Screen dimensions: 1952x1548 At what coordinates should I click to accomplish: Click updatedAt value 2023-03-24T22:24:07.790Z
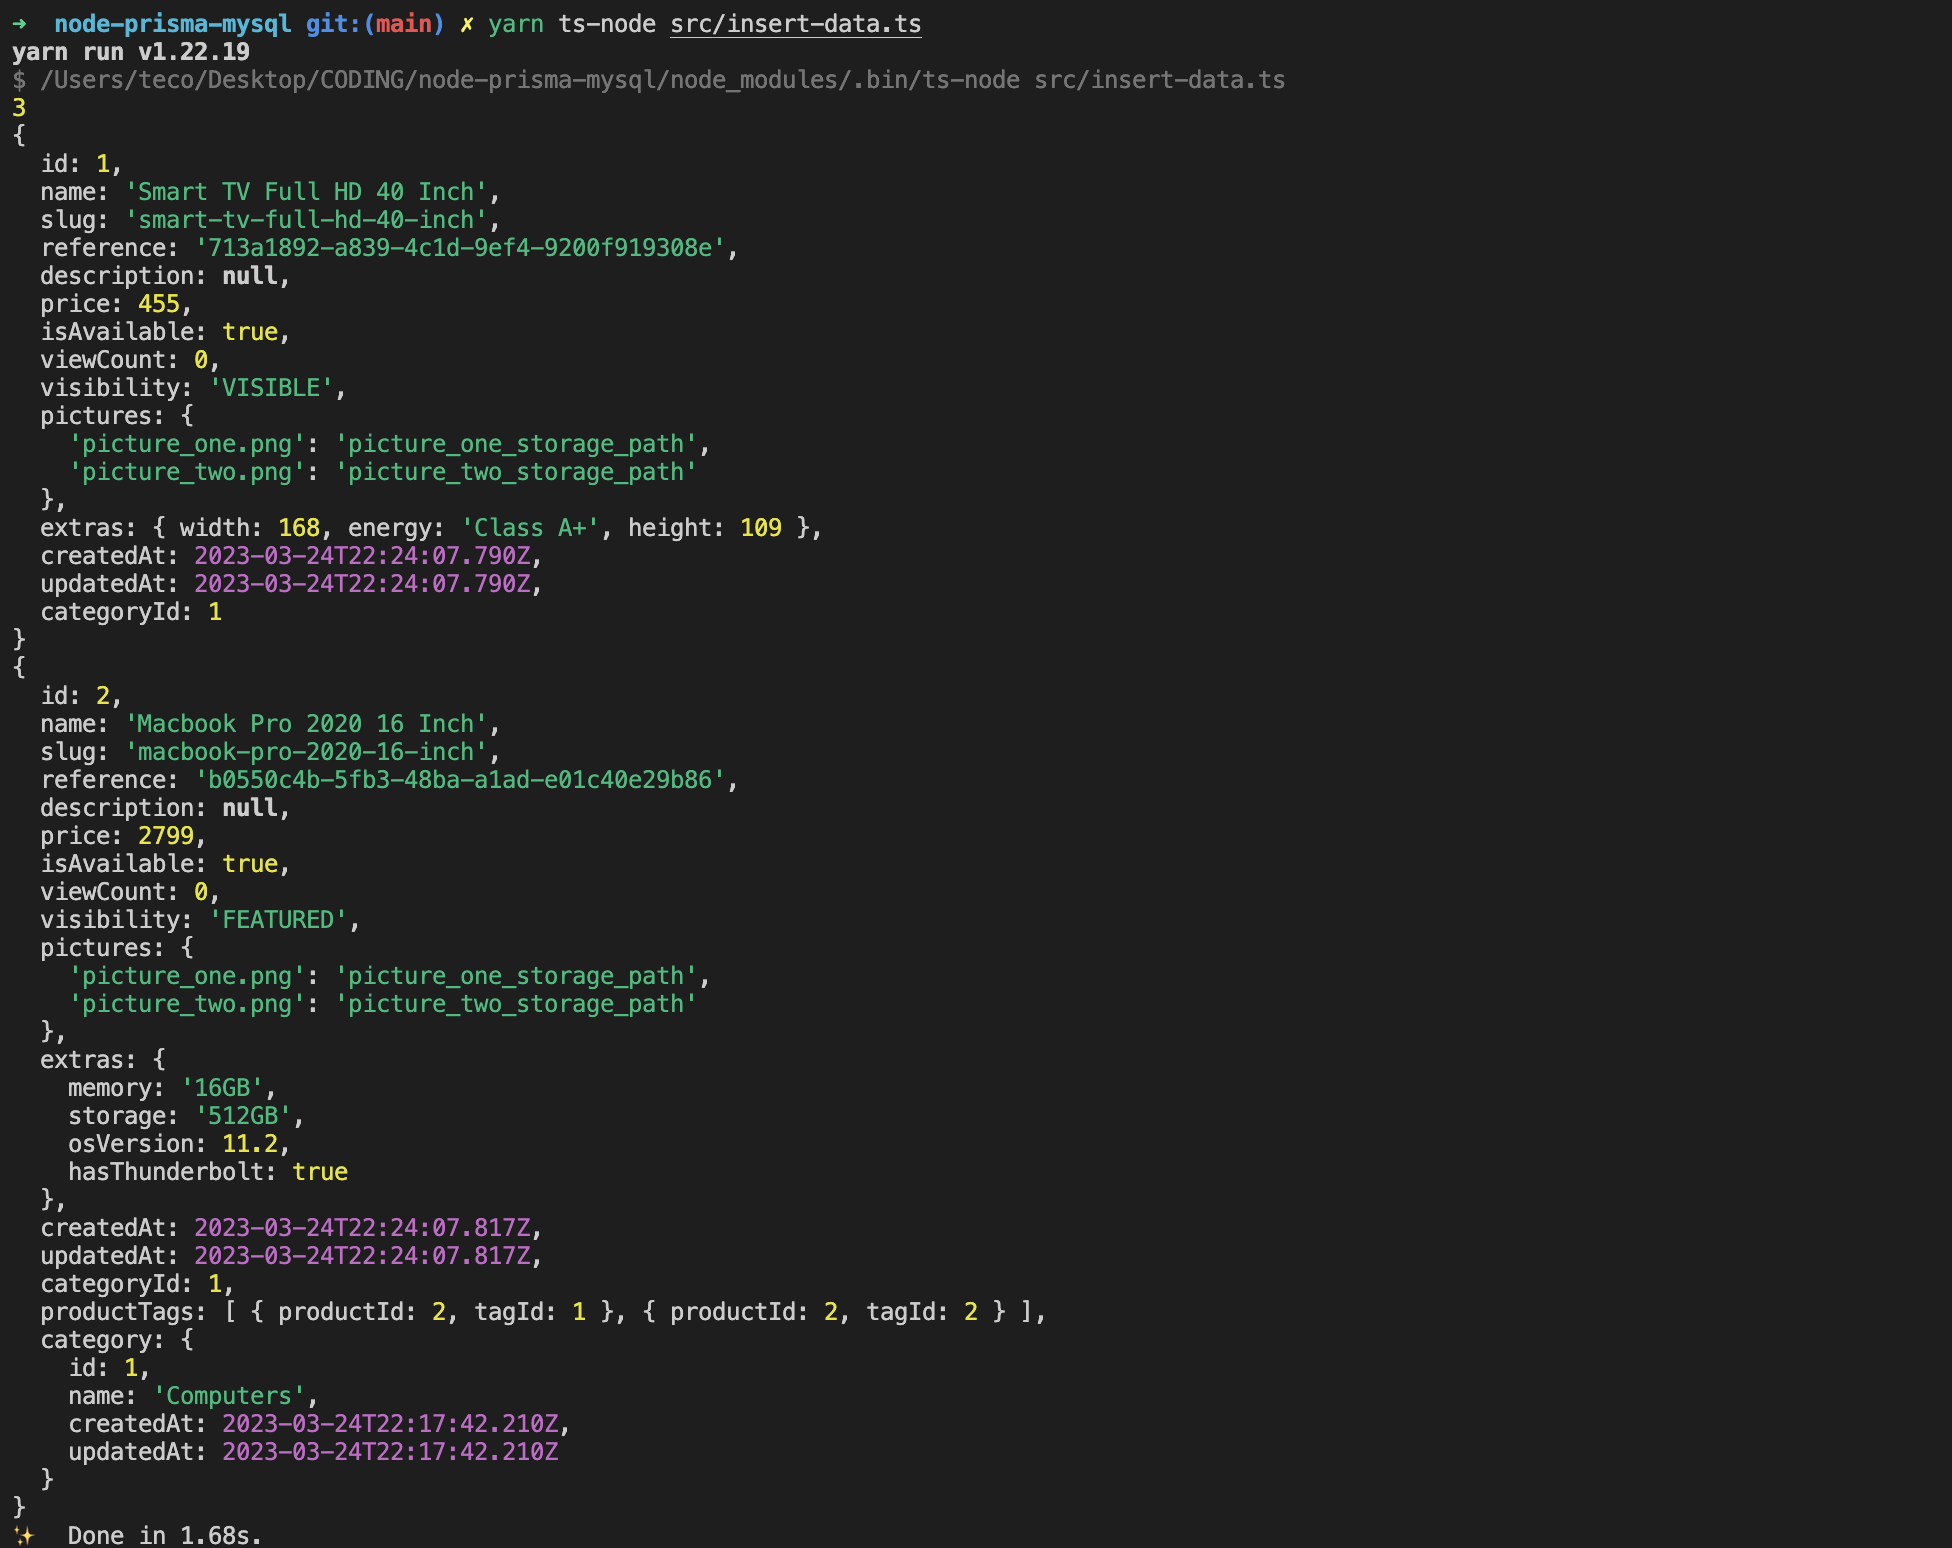pyautogui.click(x=362, y=584)
